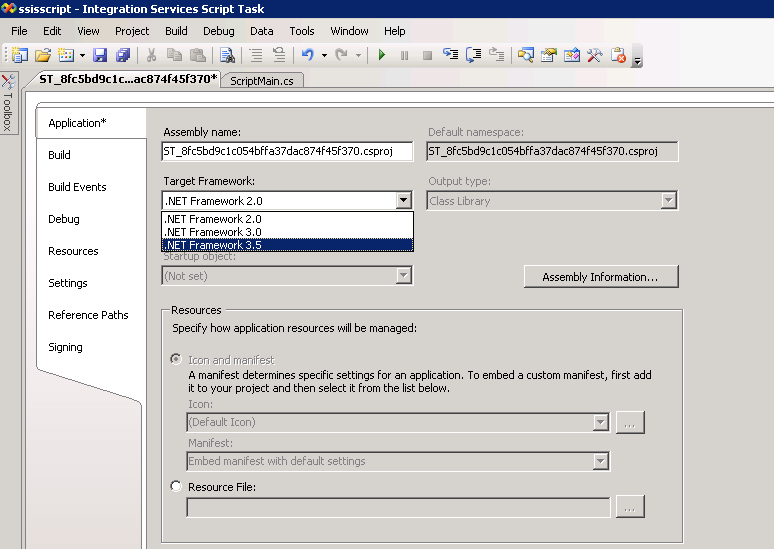Switch to the ScriptMain.cs tab
The width and height of the screenshot is (774, 549).
[x=262, y=81]
